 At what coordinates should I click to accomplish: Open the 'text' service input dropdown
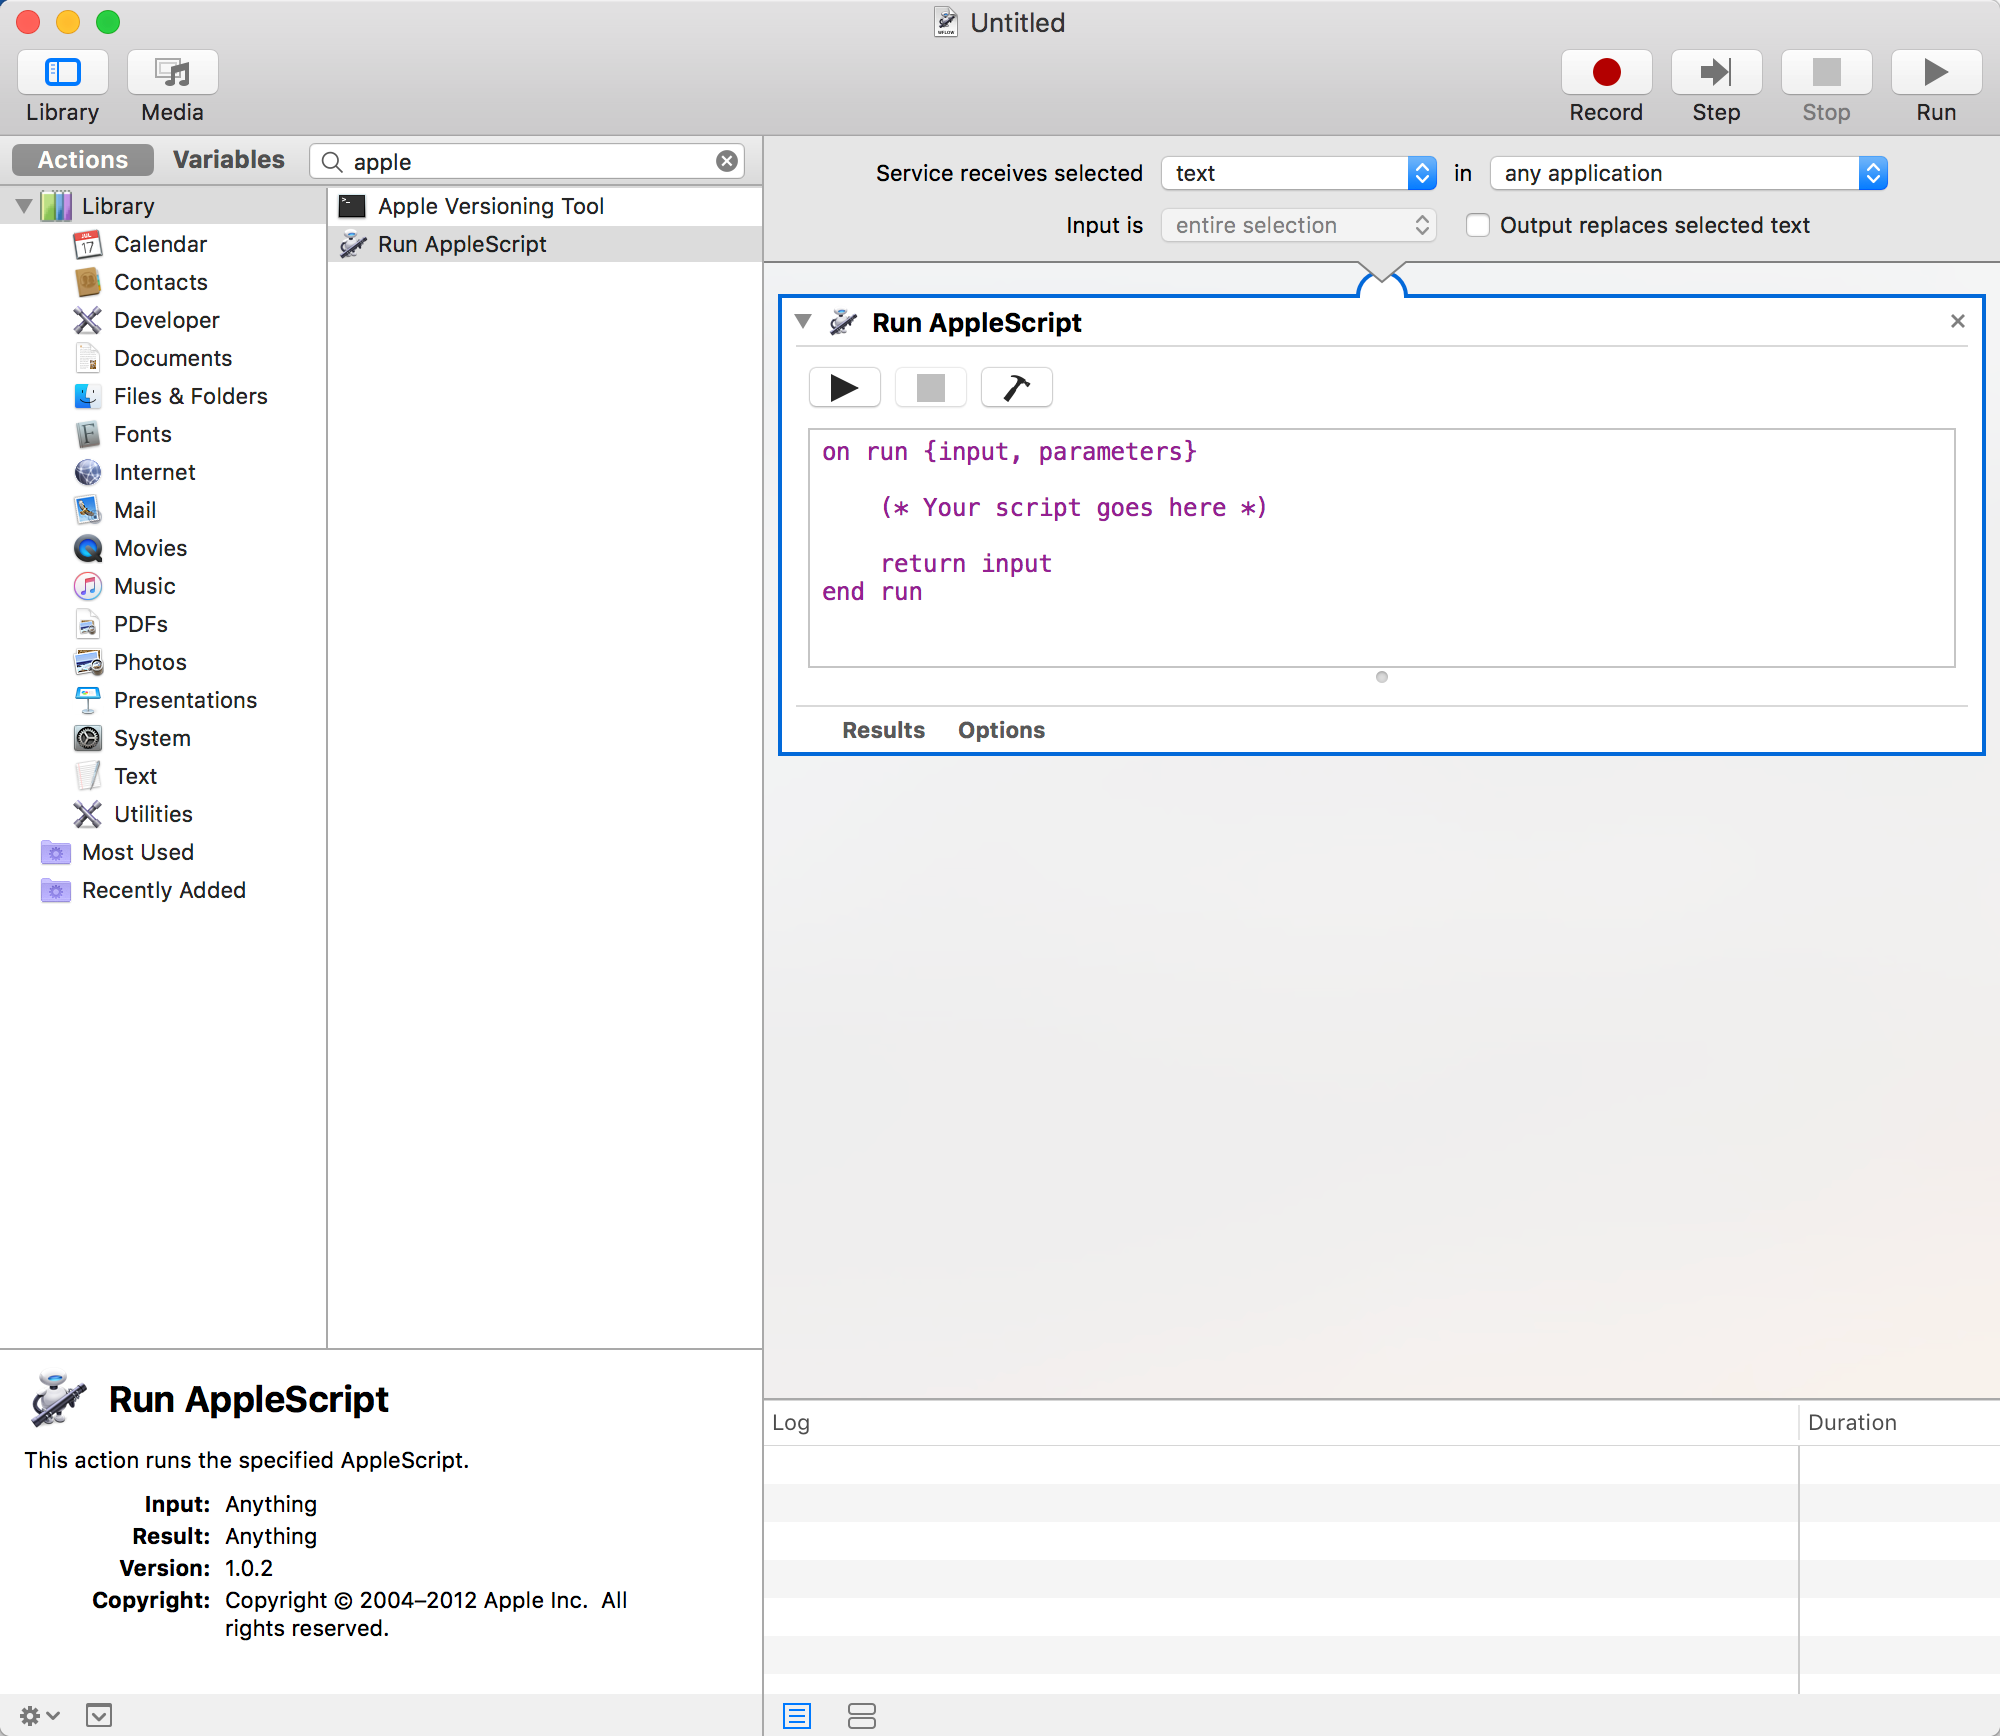pyautogui.click(x=1299, y=173)
